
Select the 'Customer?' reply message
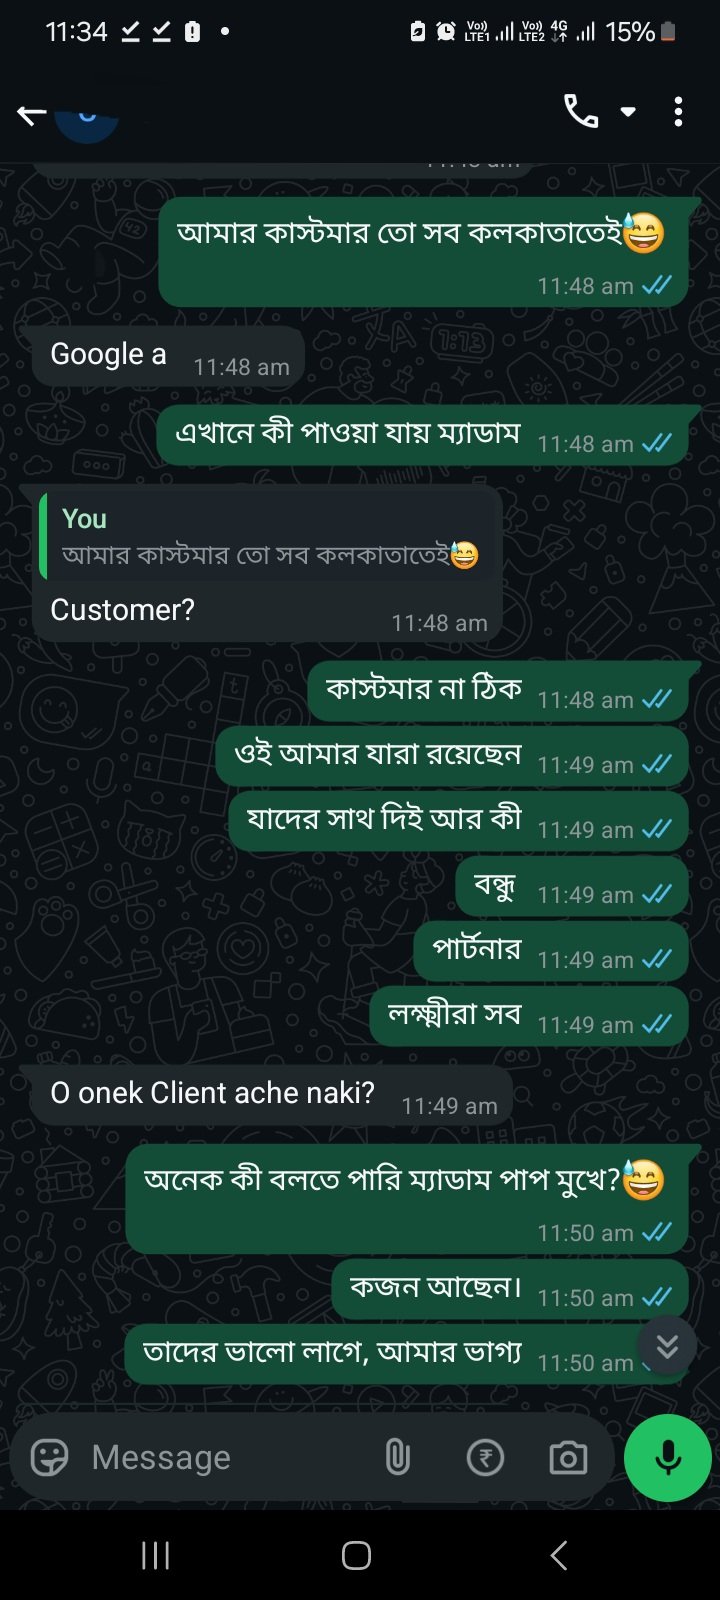click(x=266, y=563)
